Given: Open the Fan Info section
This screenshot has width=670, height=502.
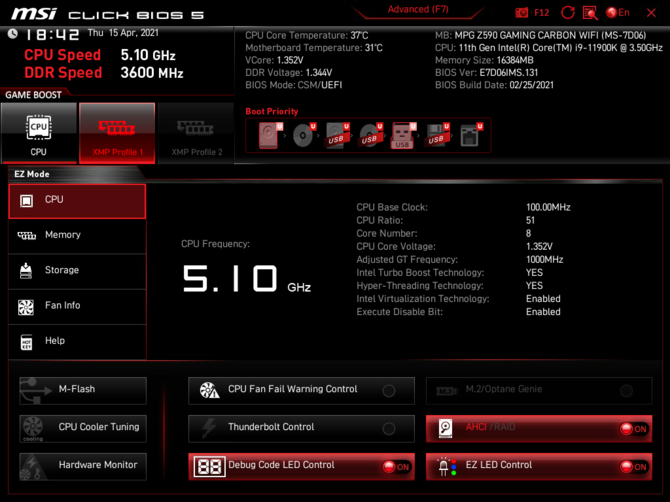Looking at the screenshot, I should (77, 307).
